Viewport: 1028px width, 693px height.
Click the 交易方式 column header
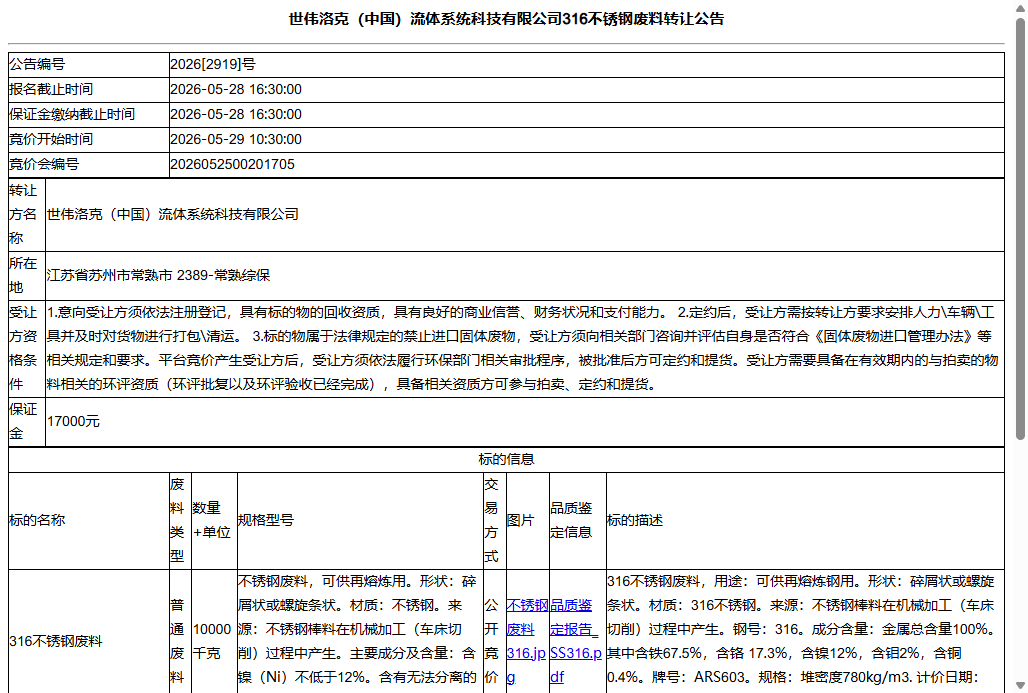(x=495, y=521)
